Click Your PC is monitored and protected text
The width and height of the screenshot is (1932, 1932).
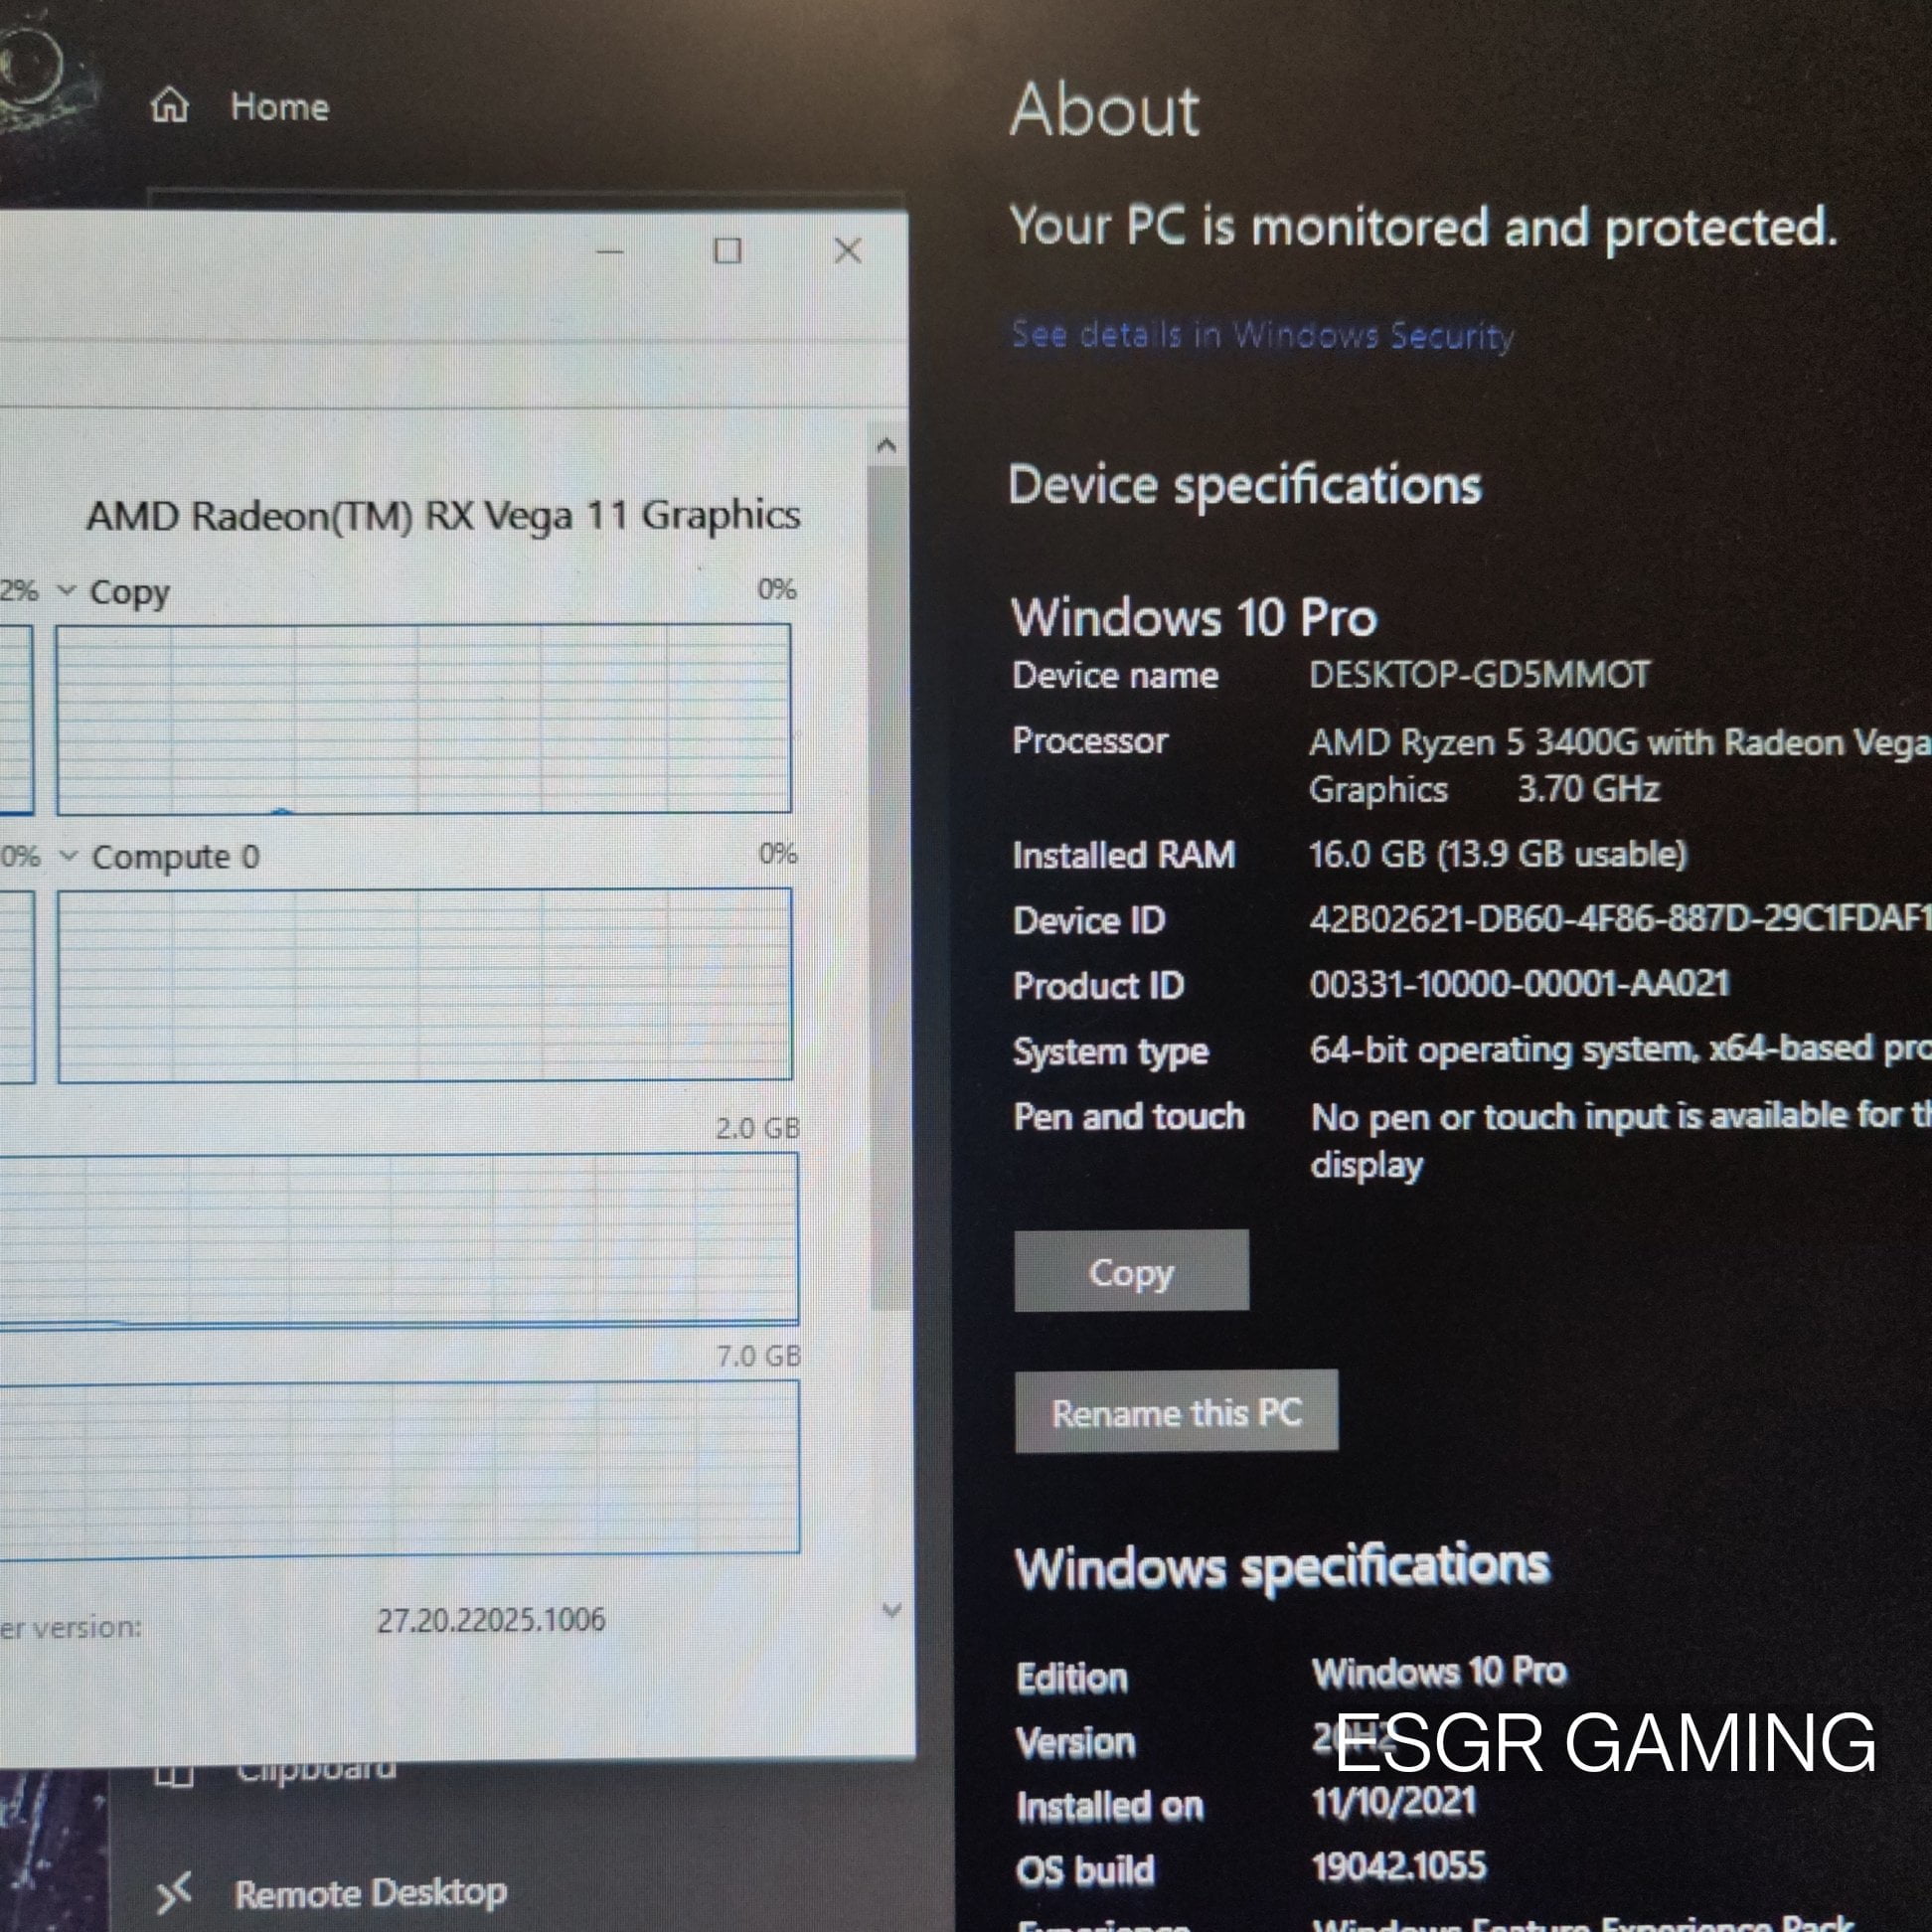click(1423, 227)
